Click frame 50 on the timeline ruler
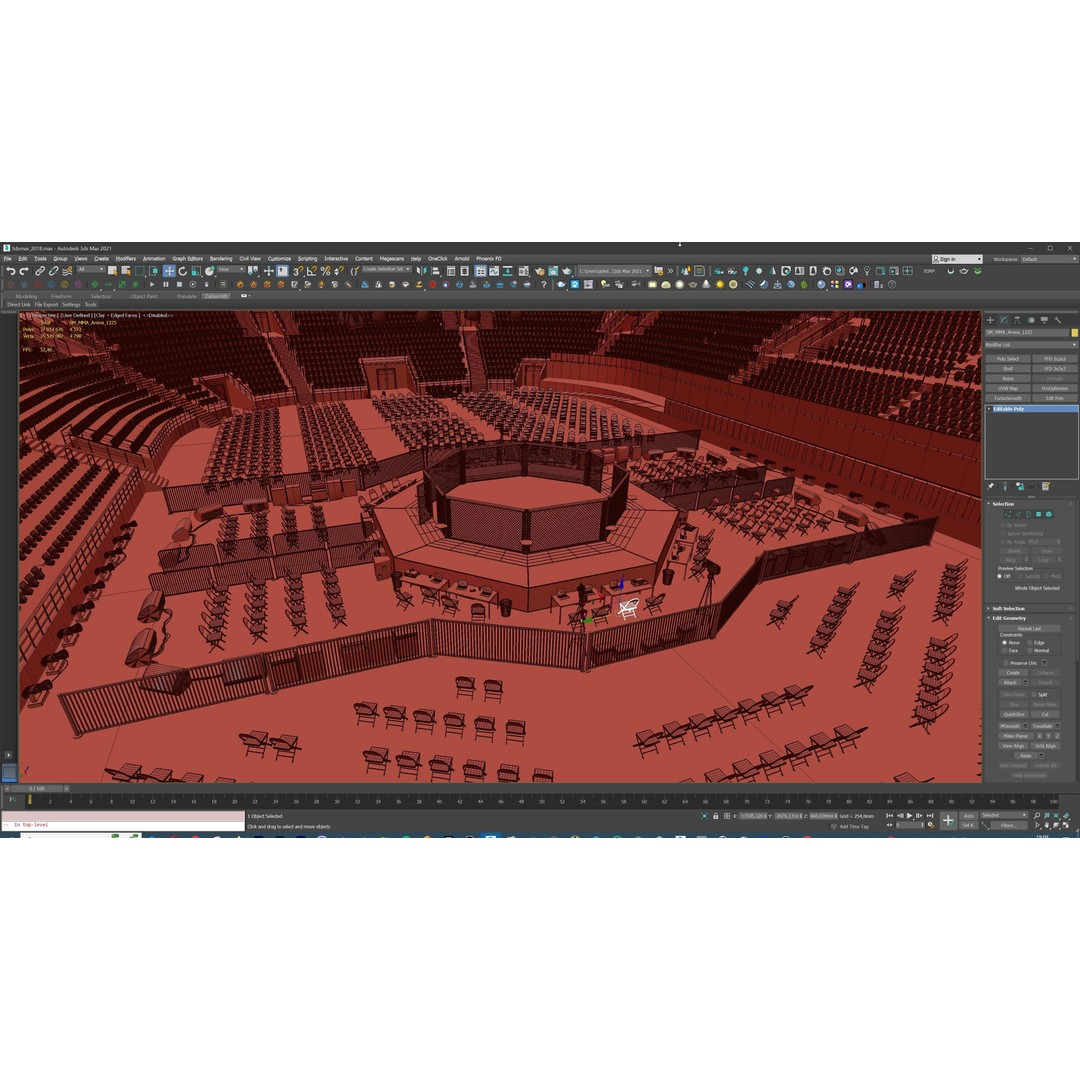 [541, 801]
